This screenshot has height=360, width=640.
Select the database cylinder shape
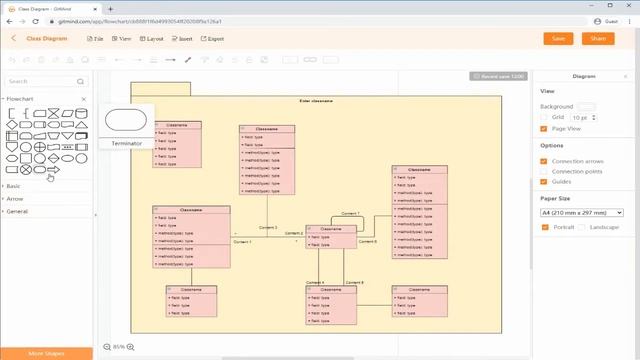(81, 113)
